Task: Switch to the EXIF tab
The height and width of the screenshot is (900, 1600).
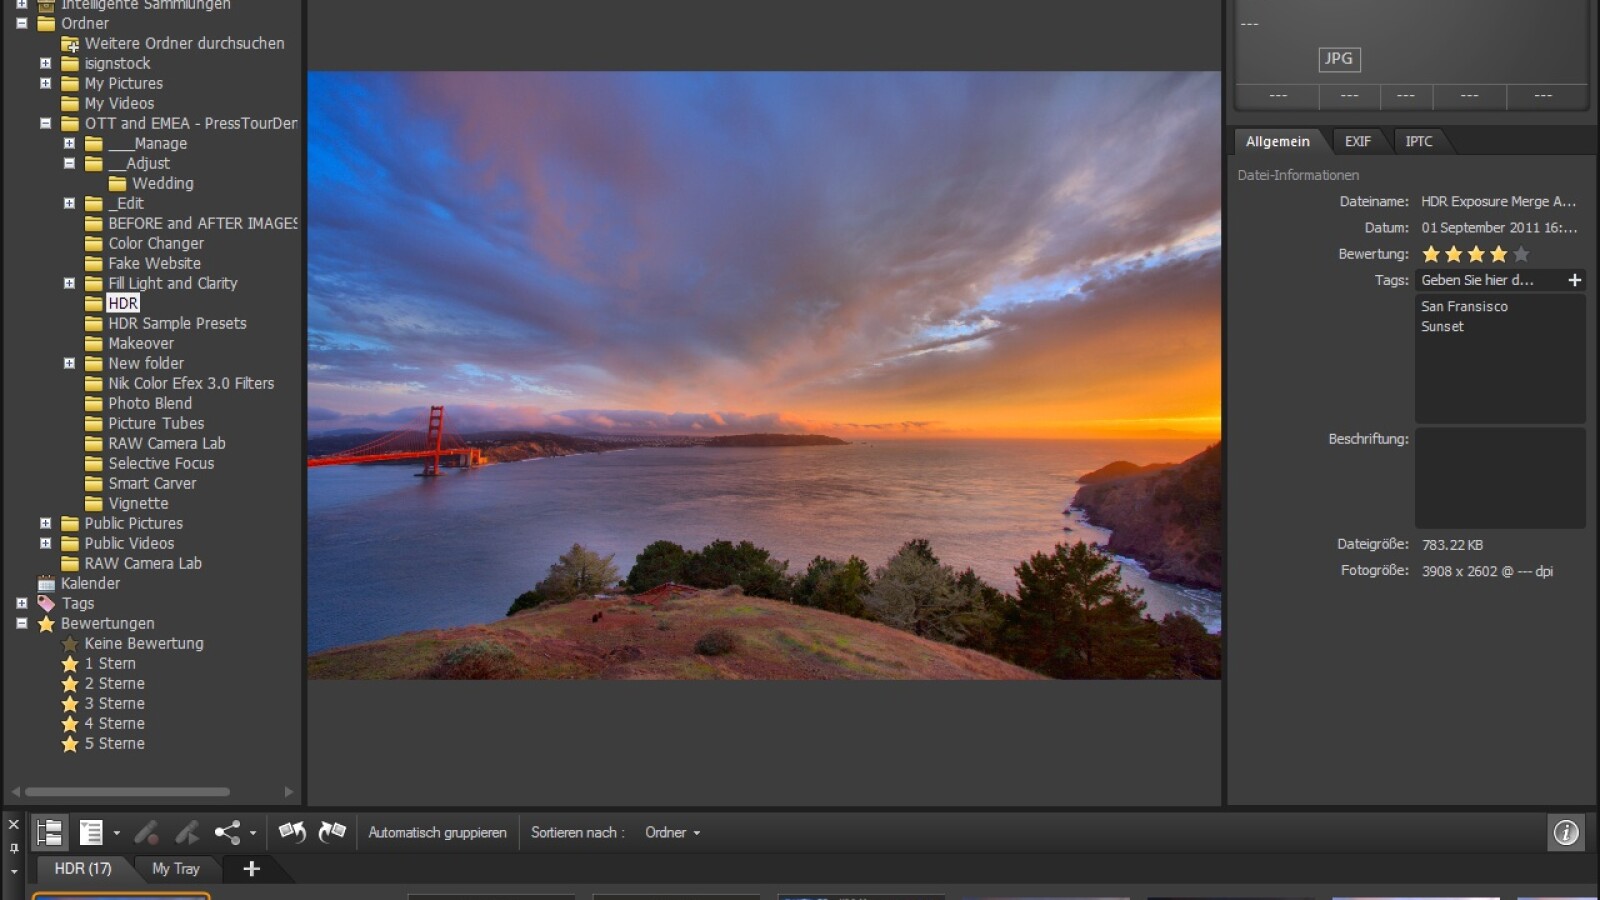Action: coord(1358,141)
